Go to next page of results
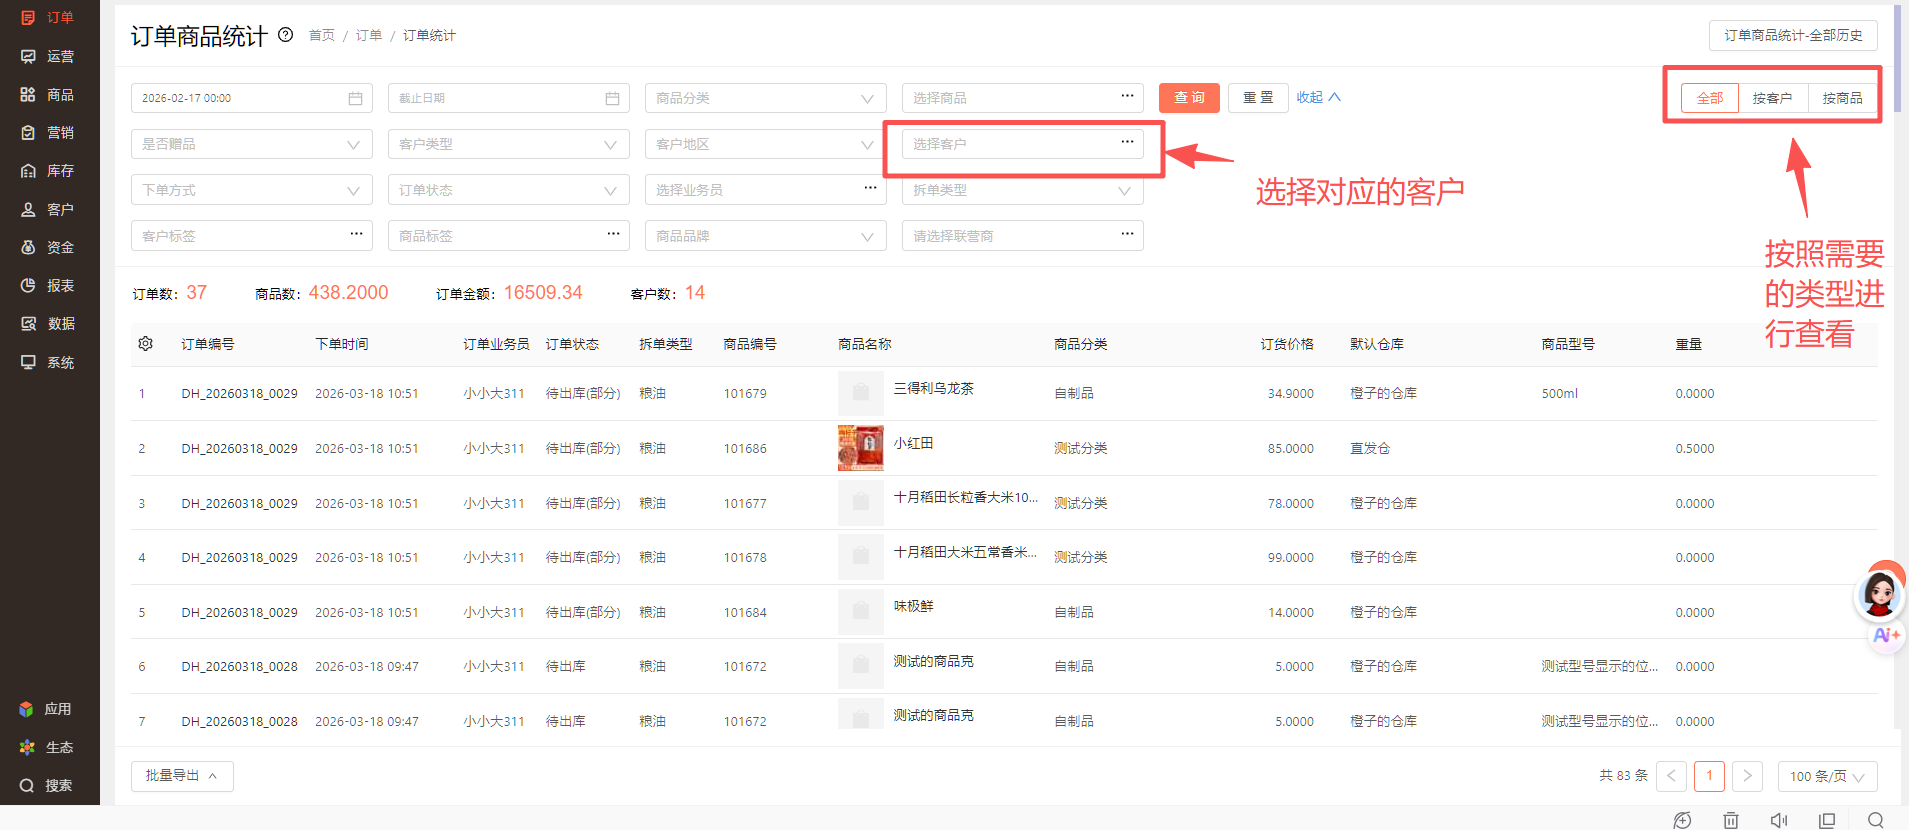The image size is (1909, 830). point(1747,776)
